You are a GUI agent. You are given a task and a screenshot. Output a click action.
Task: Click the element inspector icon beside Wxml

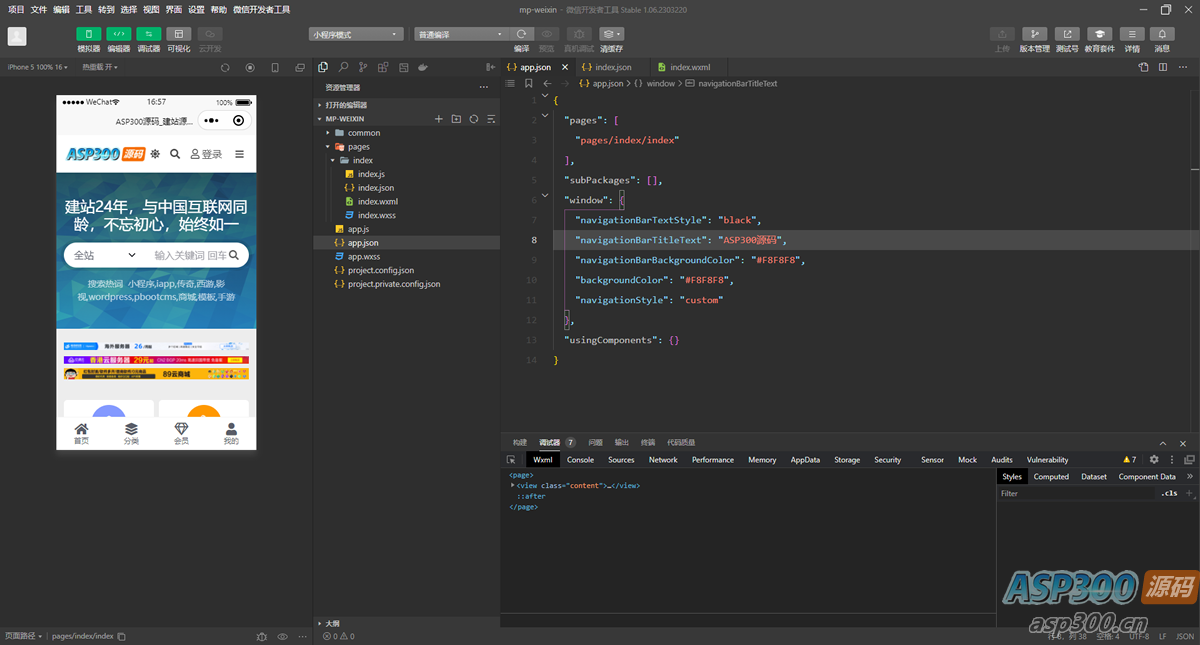pyautogui.click(x=511, y=460)
